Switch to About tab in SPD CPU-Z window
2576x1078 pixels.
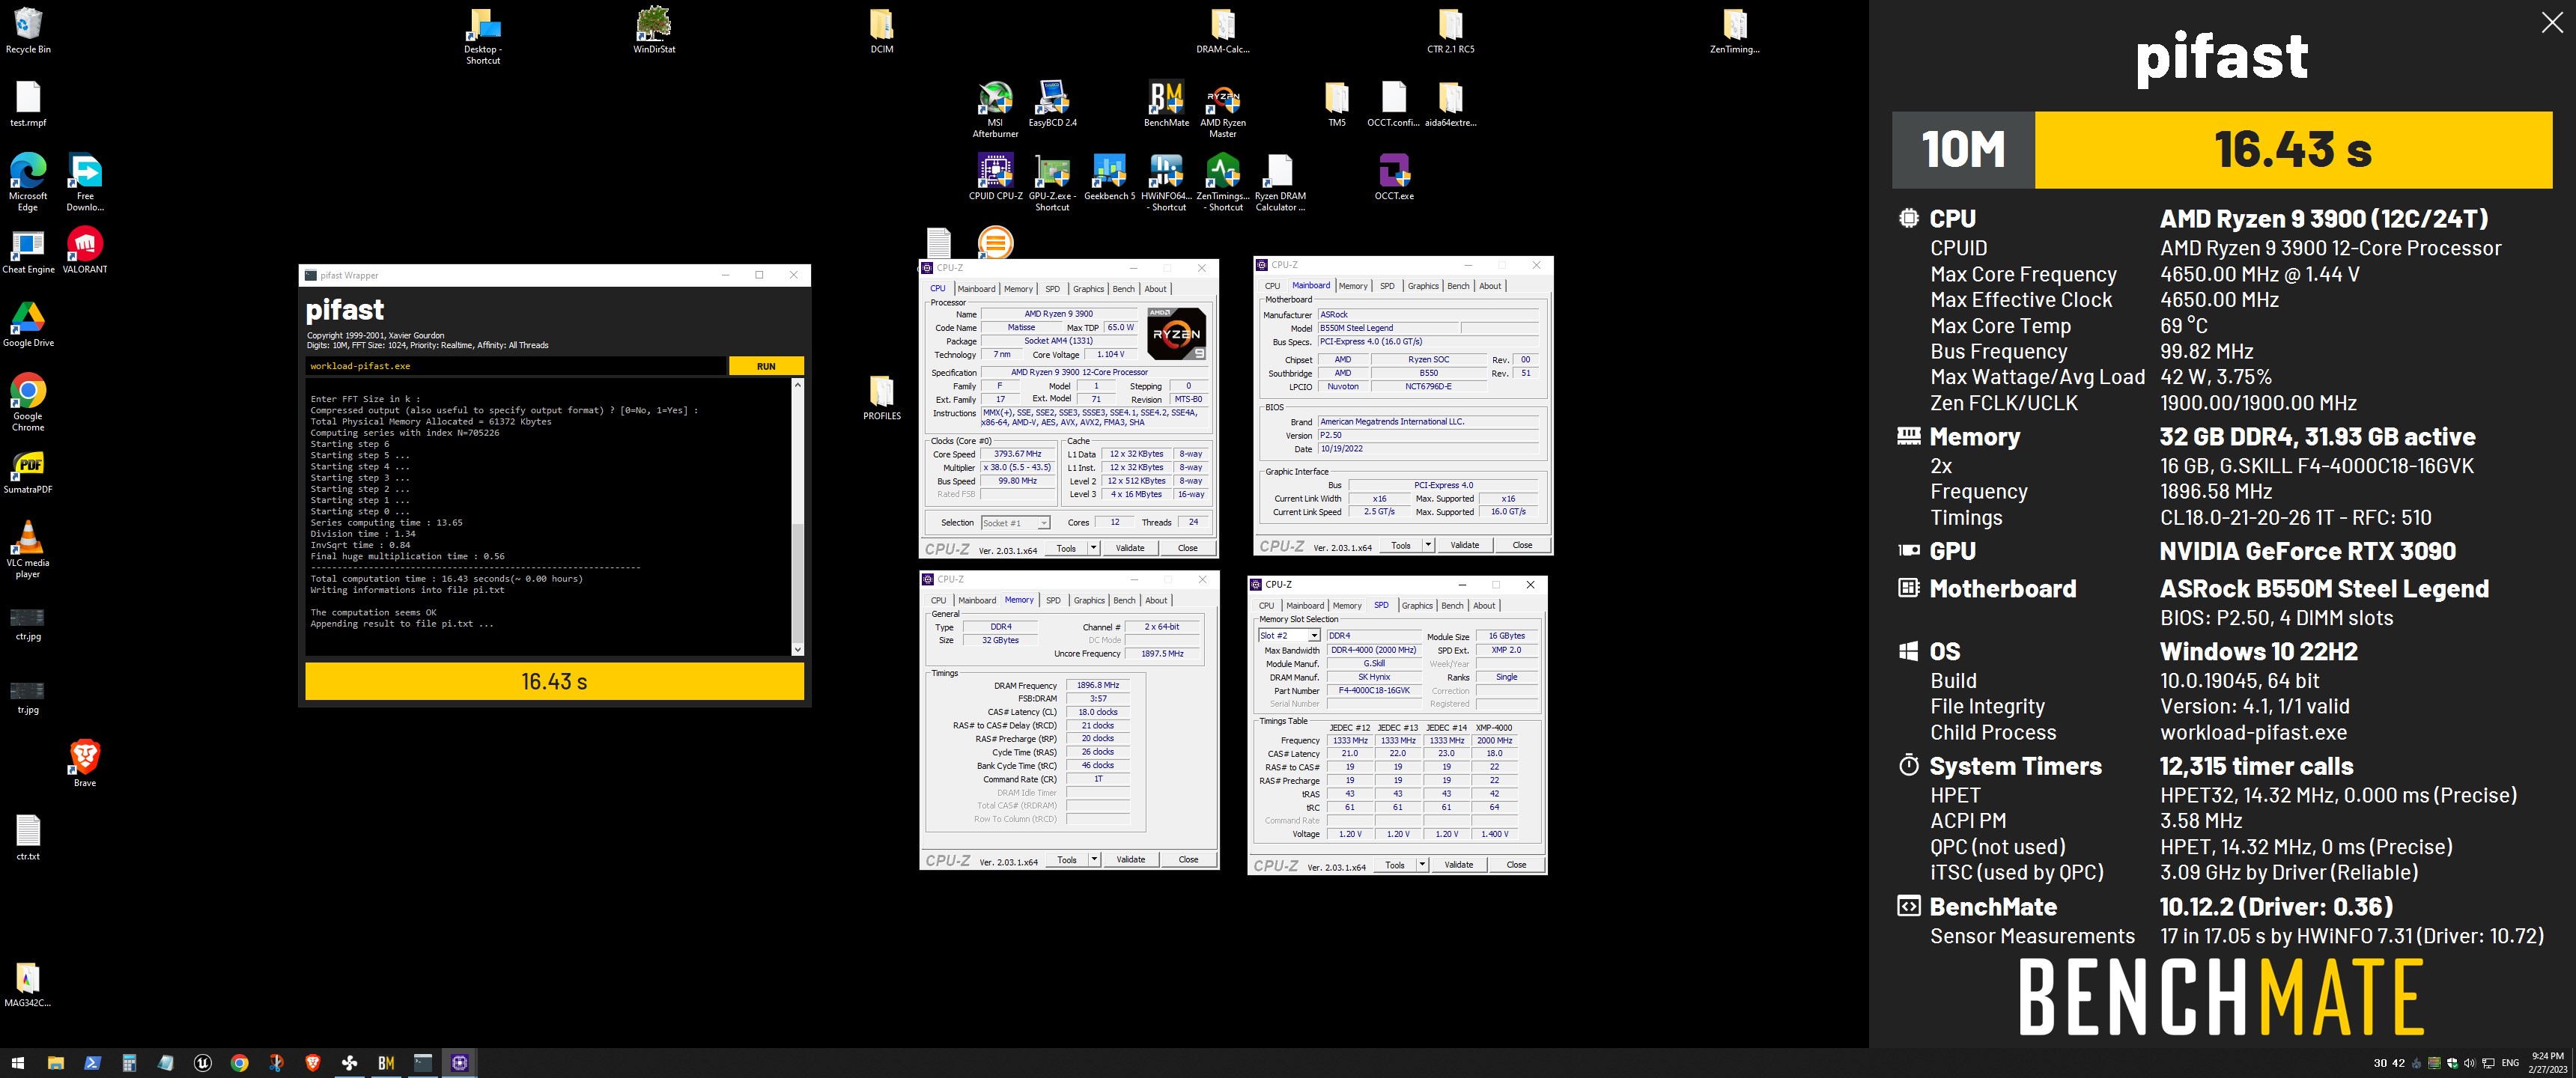coord(1484,606)
